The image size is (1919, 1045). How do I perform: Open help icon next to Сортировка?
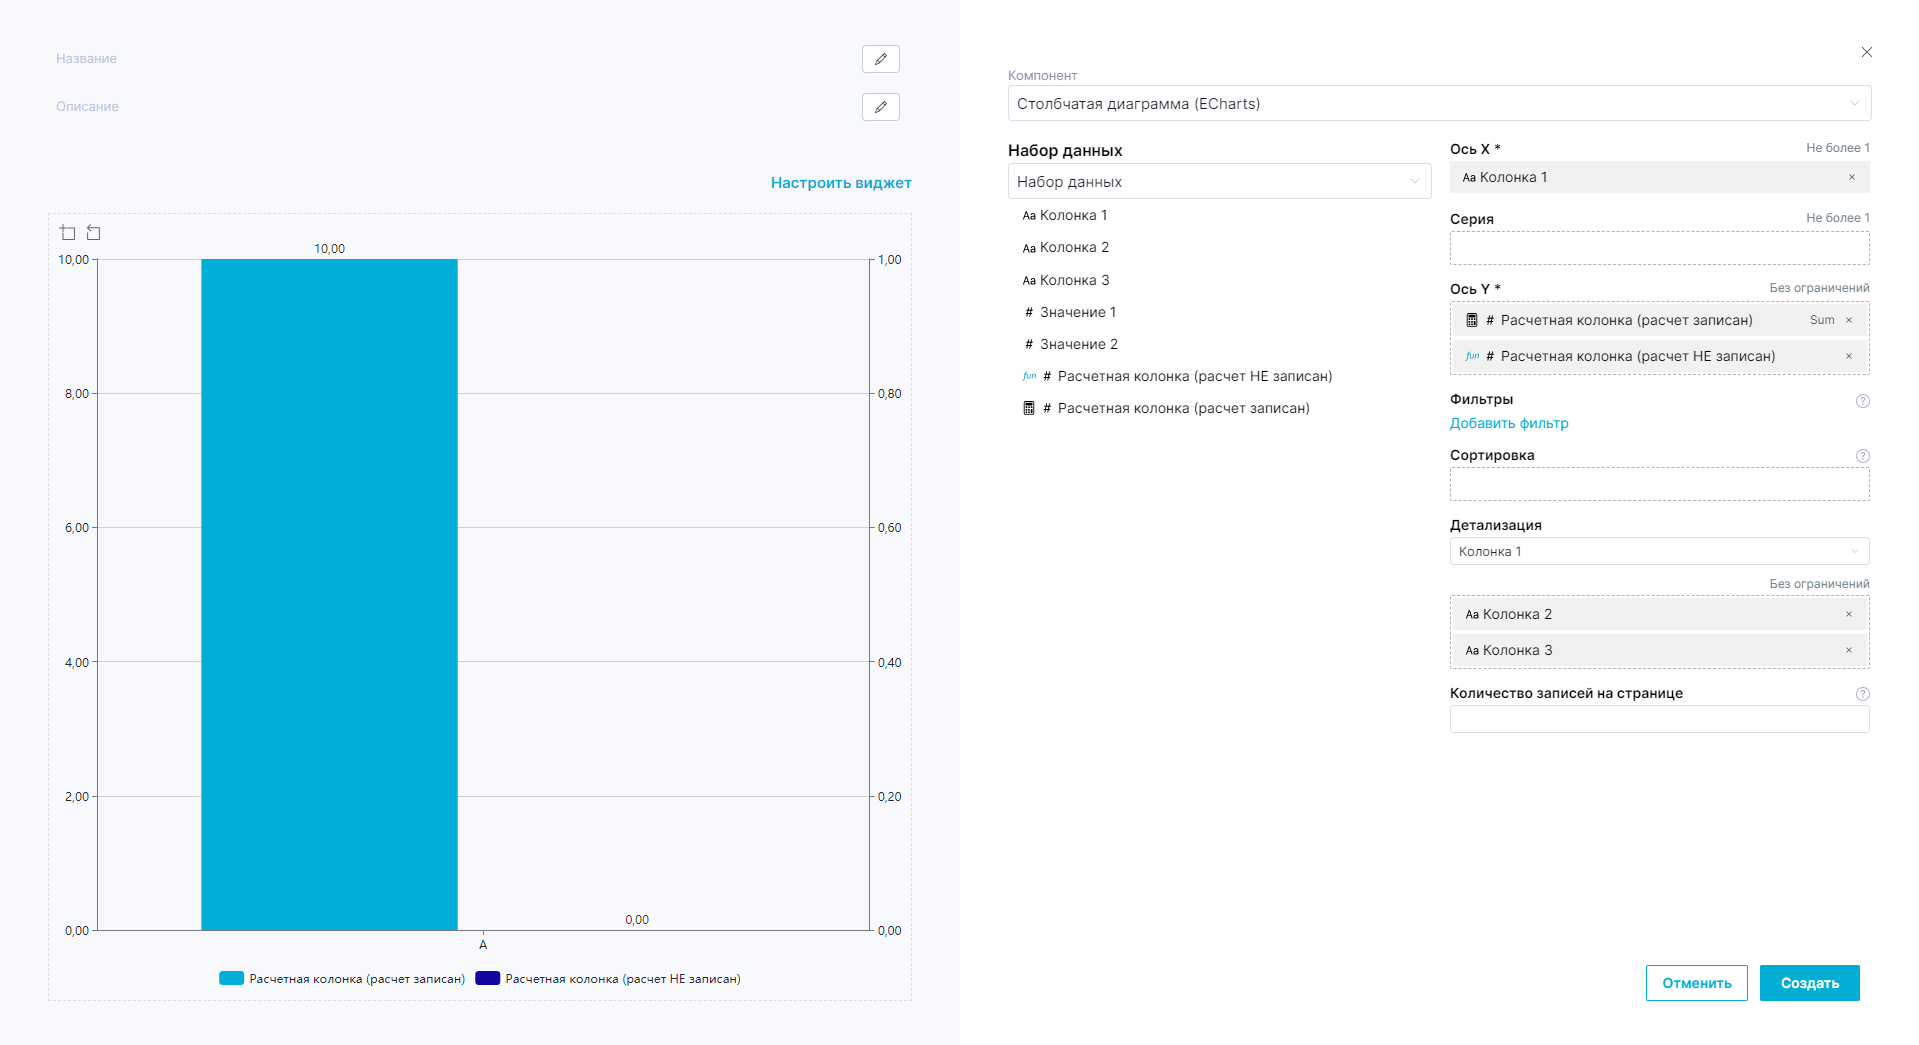[1862, 456]
